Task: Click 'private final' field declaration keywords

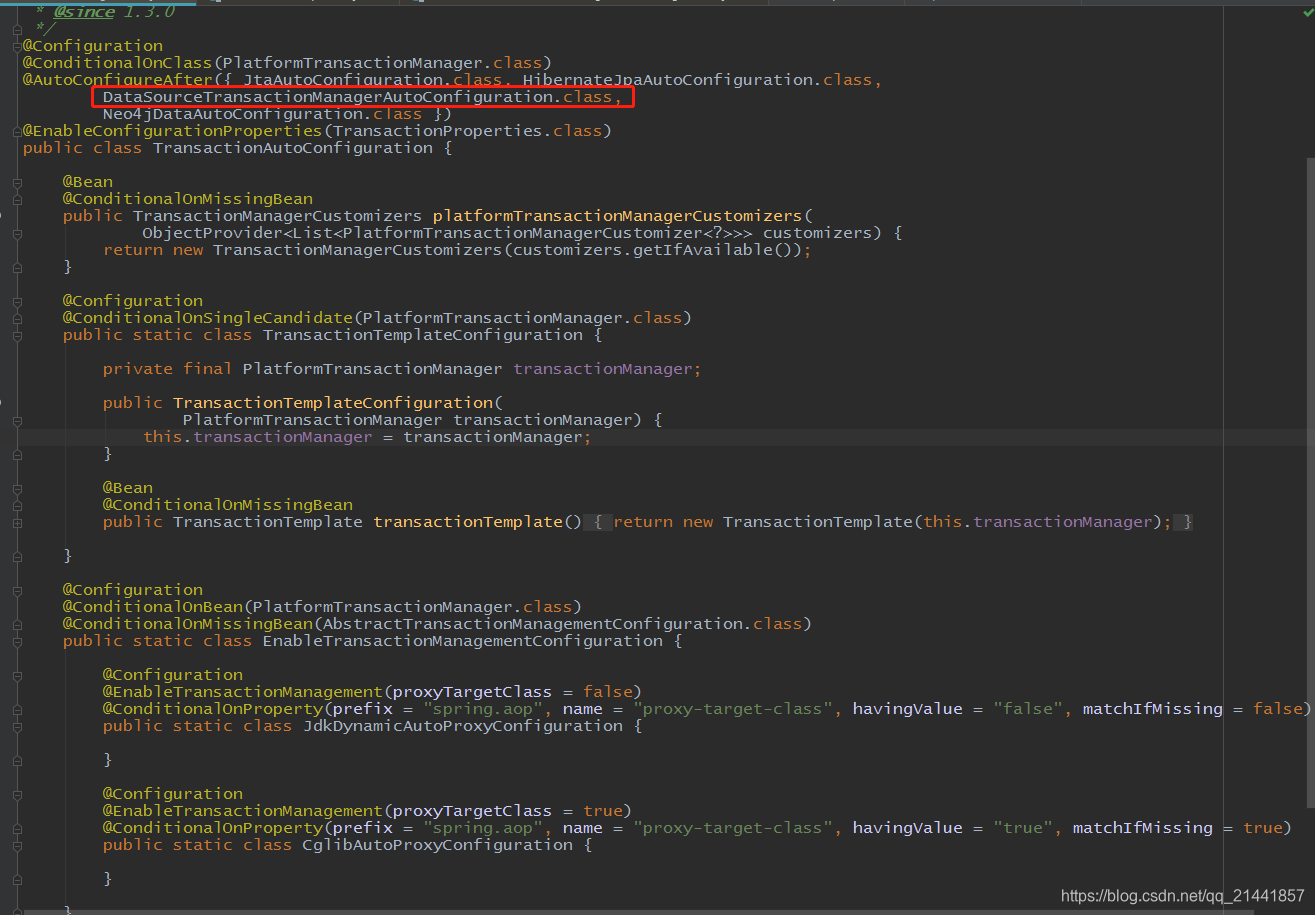Action: point(167,369)
